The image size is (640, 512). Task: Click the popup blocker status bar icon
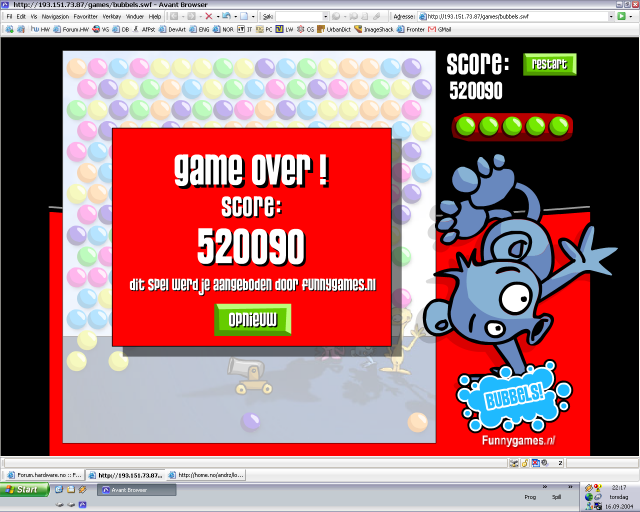(x=535, y=463)
